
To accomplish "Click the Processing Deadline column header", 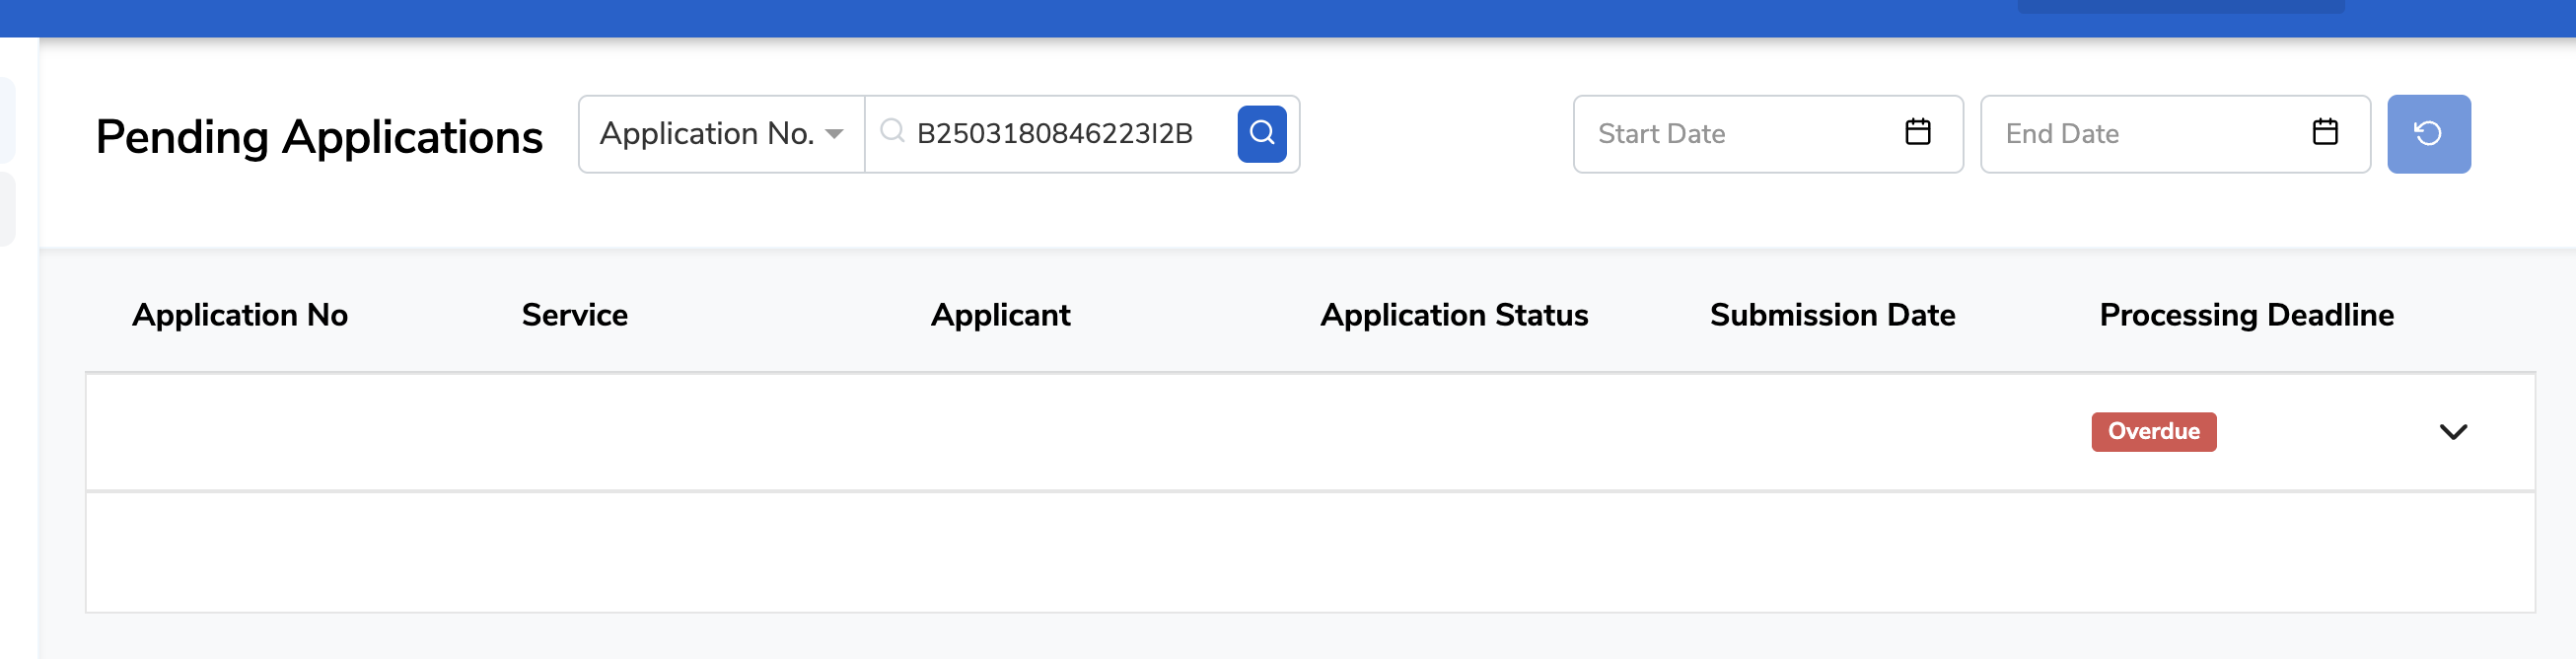I will click(x=2246, y=316).
